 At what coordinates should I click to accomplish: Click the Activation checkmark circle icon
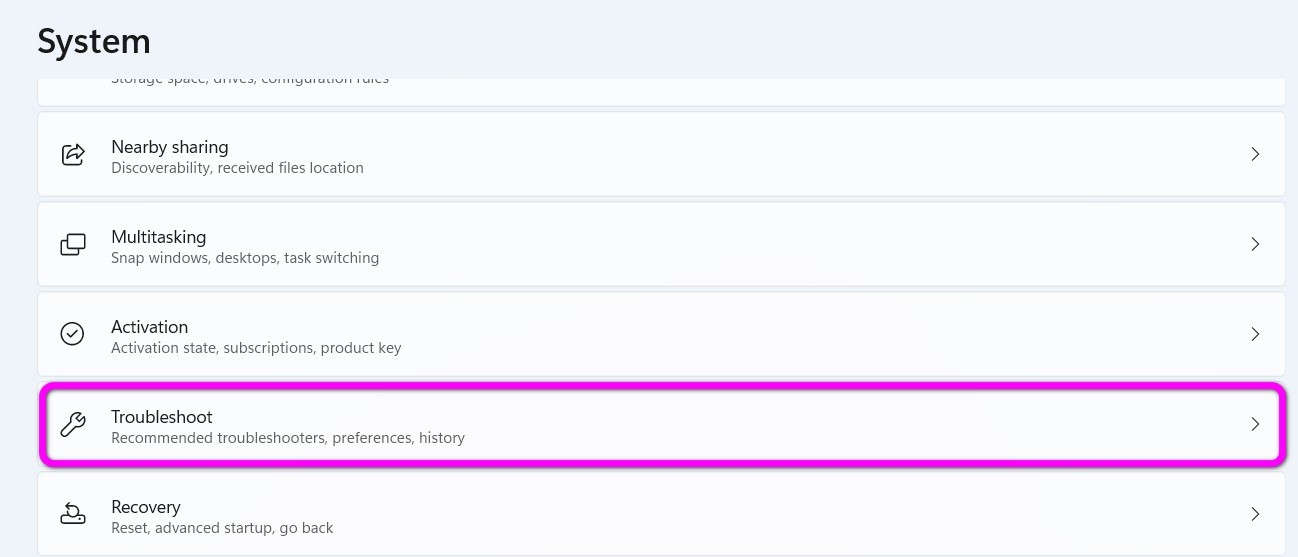tap(73, 334)
